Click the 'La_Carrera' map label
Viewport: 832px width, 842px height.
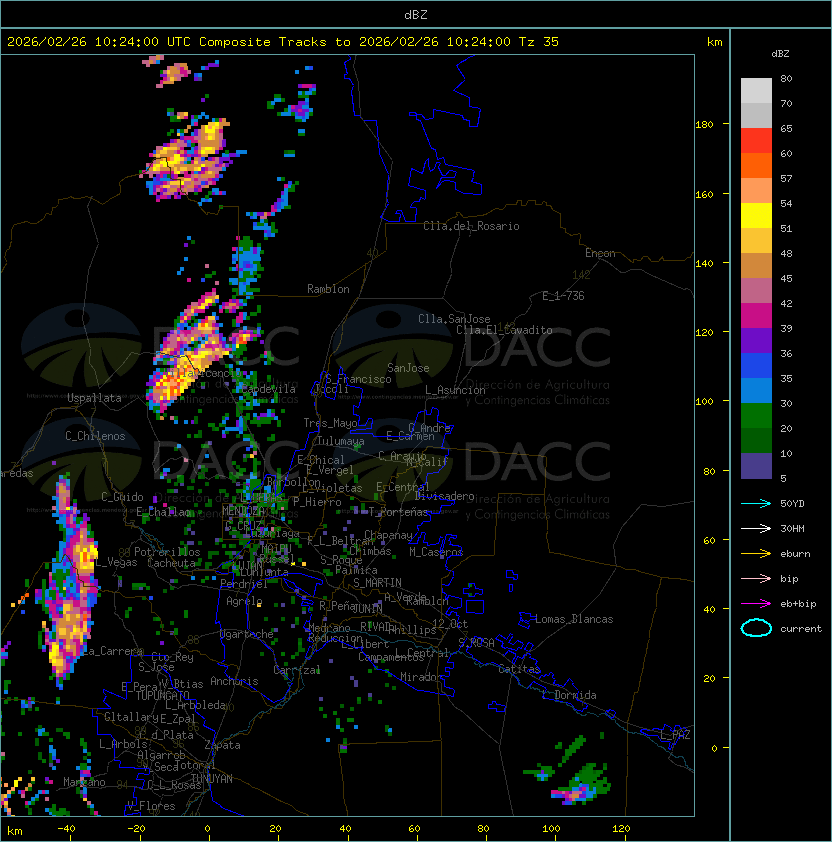(x=113, y=651)
